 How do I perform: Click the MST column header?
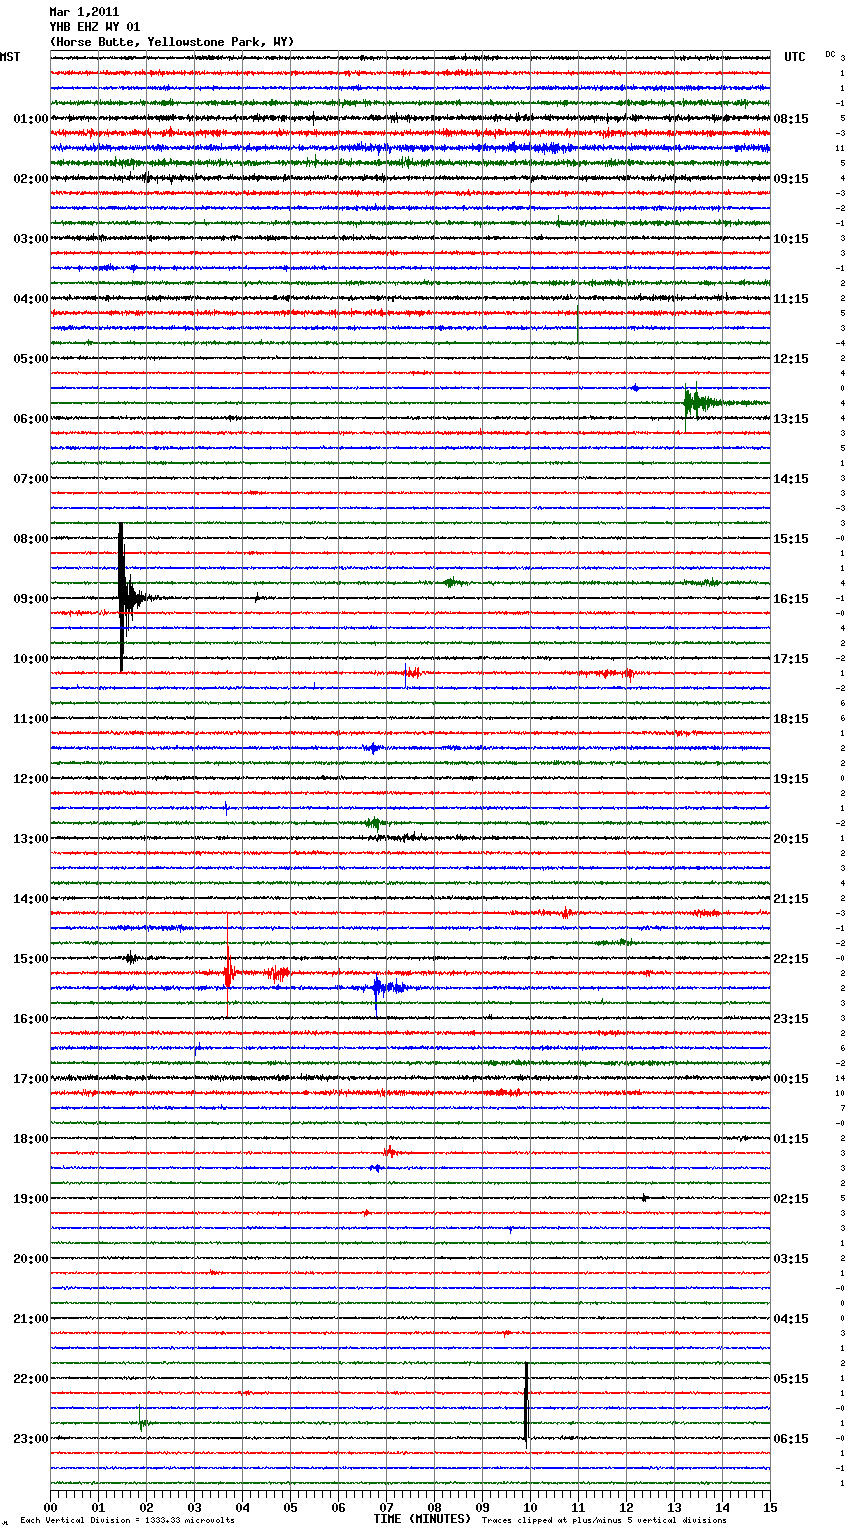coord(10,57)
